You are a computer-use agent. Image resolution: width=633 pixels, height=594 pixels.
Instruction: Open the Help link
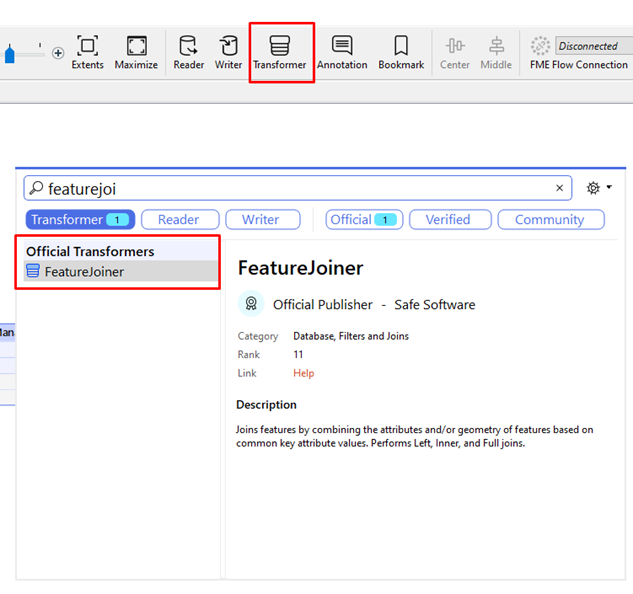click(x=304, y=373)
